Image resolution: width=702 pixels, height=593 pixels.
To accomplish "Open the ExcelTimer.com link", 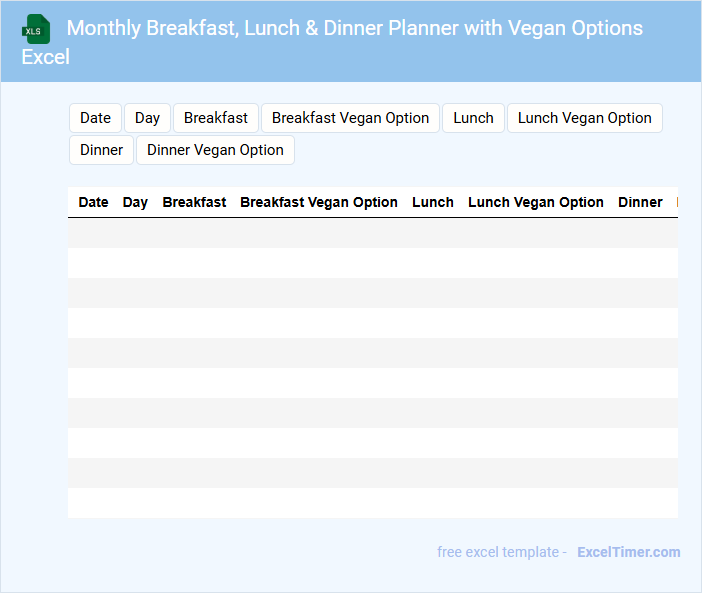I will pyautogui.click(x=628, y=552).
